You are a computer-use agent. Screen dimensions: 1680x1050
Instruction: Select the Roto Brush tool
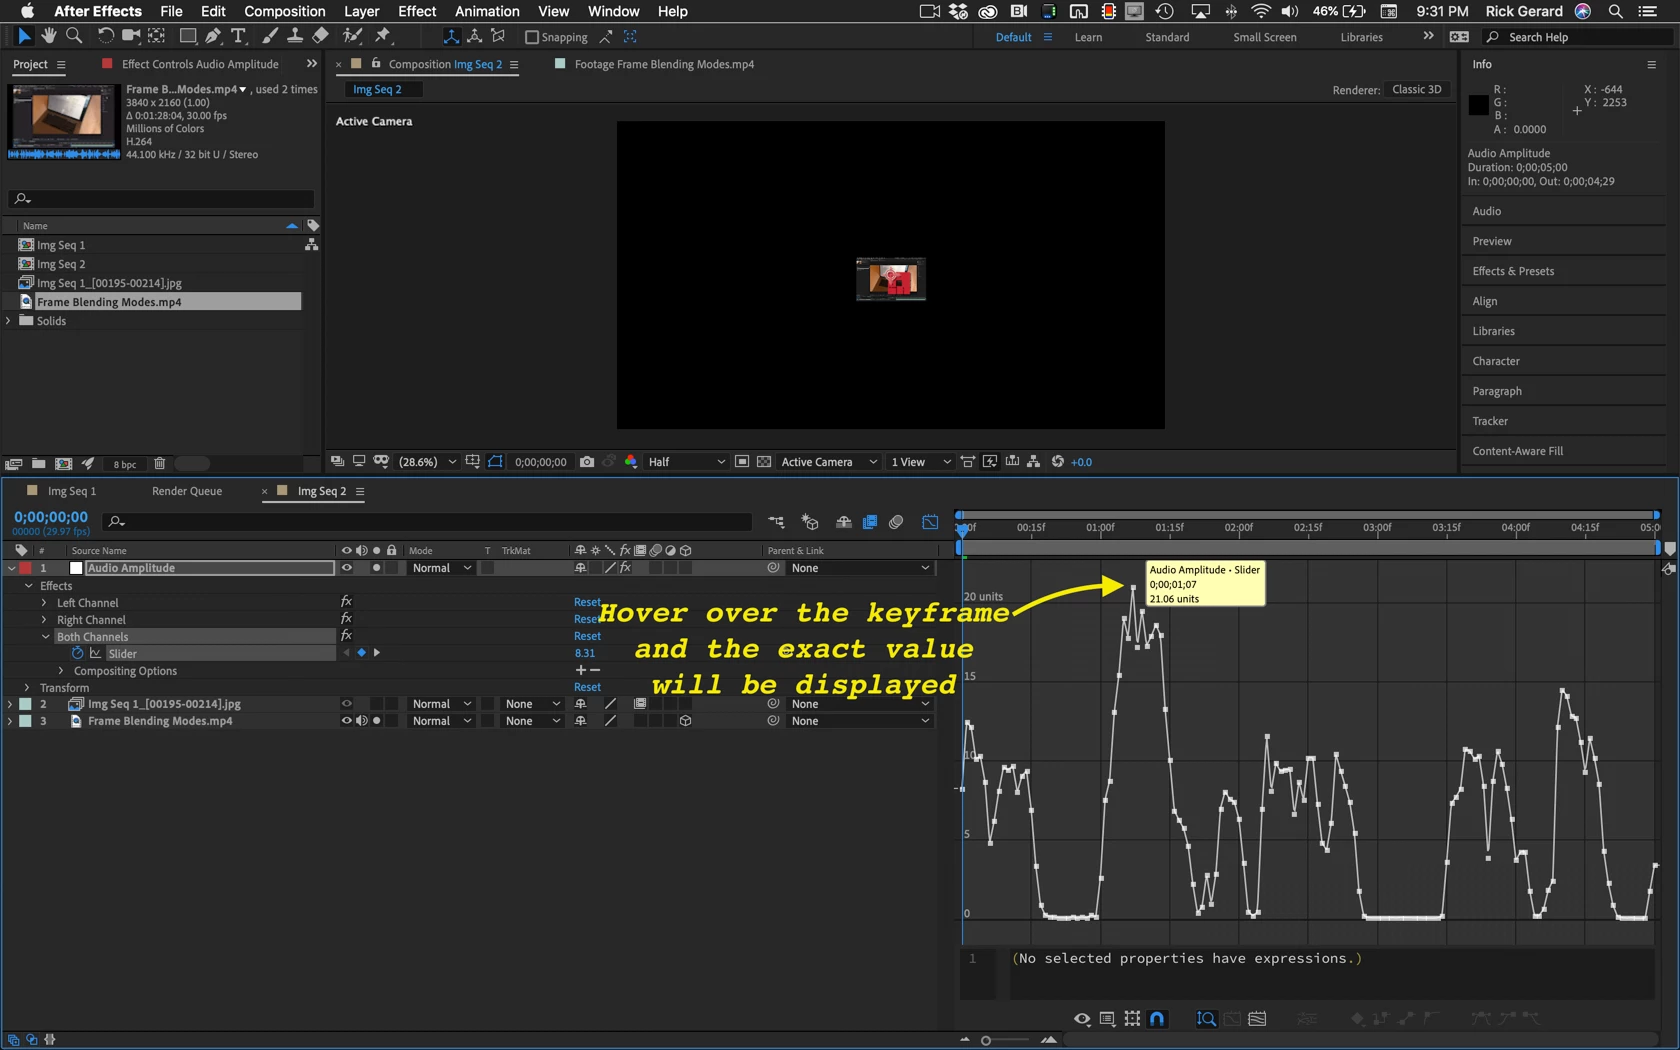pos(352,36)
